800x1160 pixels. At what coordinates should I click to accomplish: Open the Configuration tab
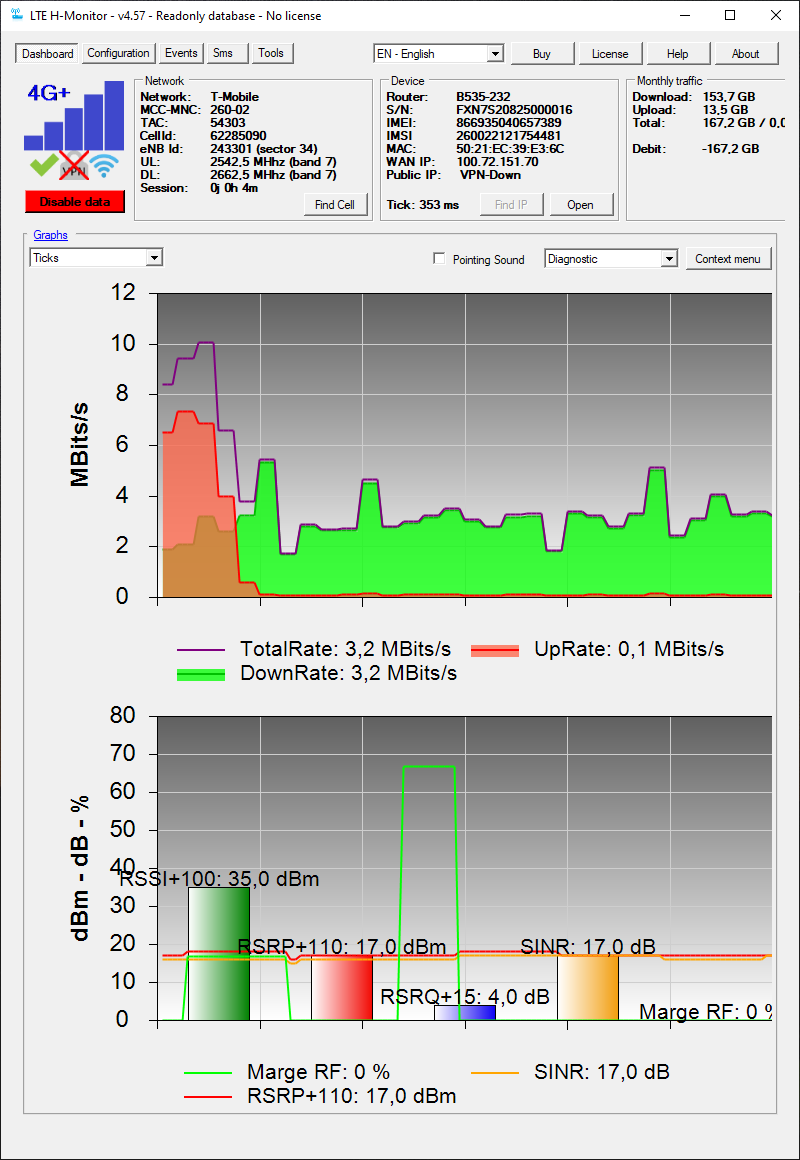pyautogui.click(x=118, y=53)
